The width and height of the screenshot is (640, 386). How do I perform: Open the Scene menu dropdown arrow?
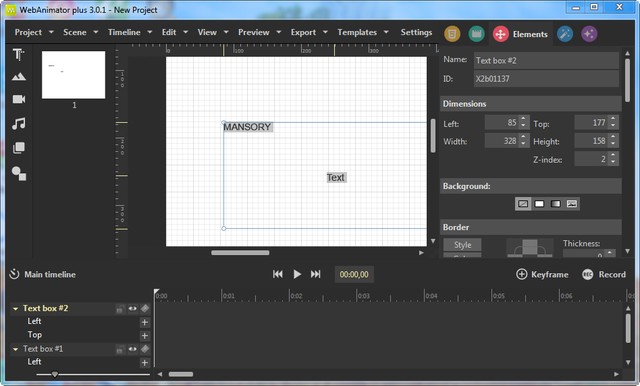96,32
